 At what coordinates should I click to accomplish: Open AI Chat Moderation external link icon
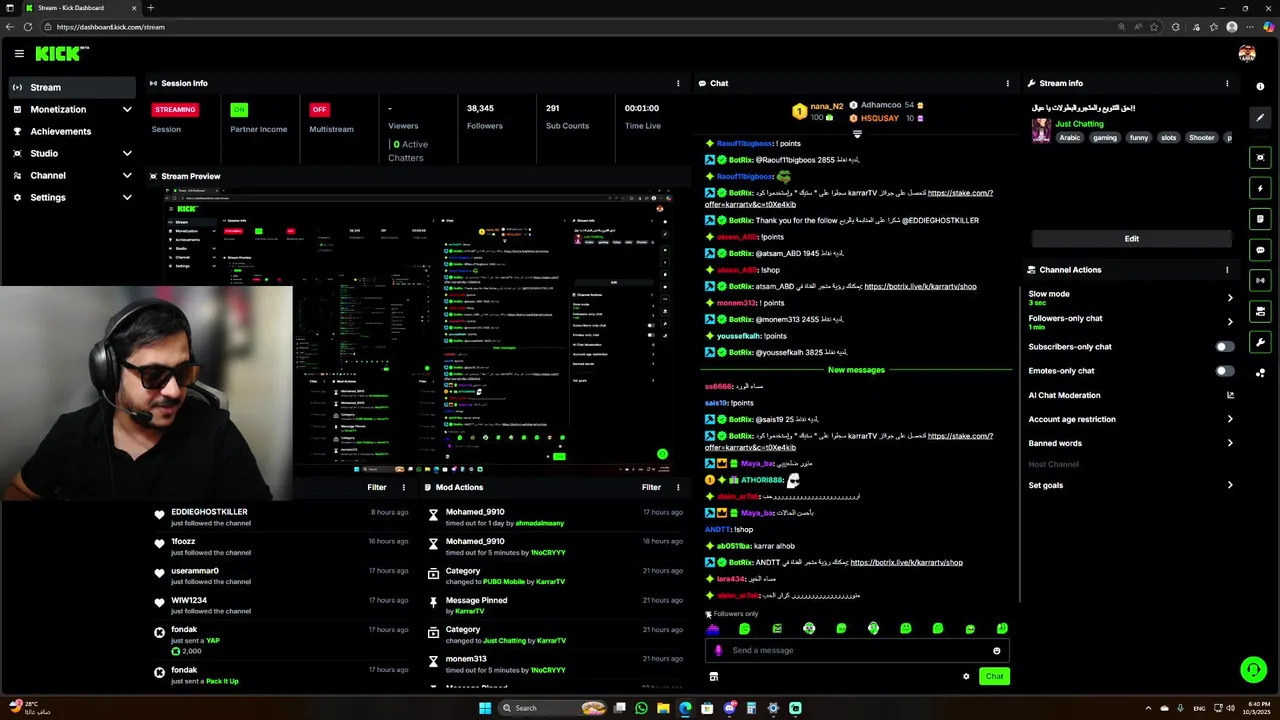(1230, 395)
